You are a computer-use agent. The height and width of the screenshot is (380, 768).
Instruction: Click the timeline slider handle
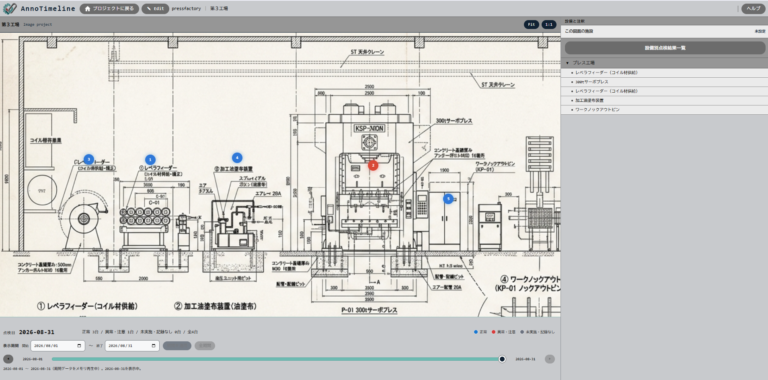(502, 359)
